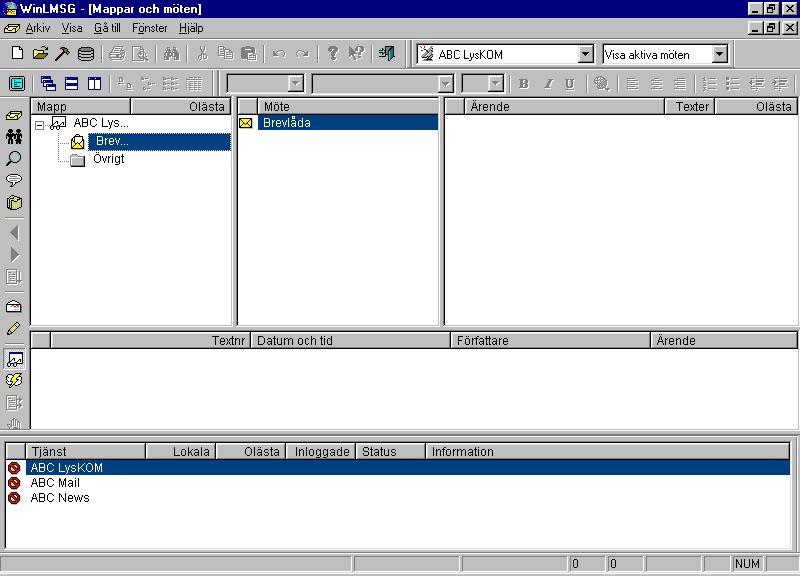Image resolution: width=800 pixels, height=576 pixels.
Task: Click the Redo arrow icon
Action: 303,54
